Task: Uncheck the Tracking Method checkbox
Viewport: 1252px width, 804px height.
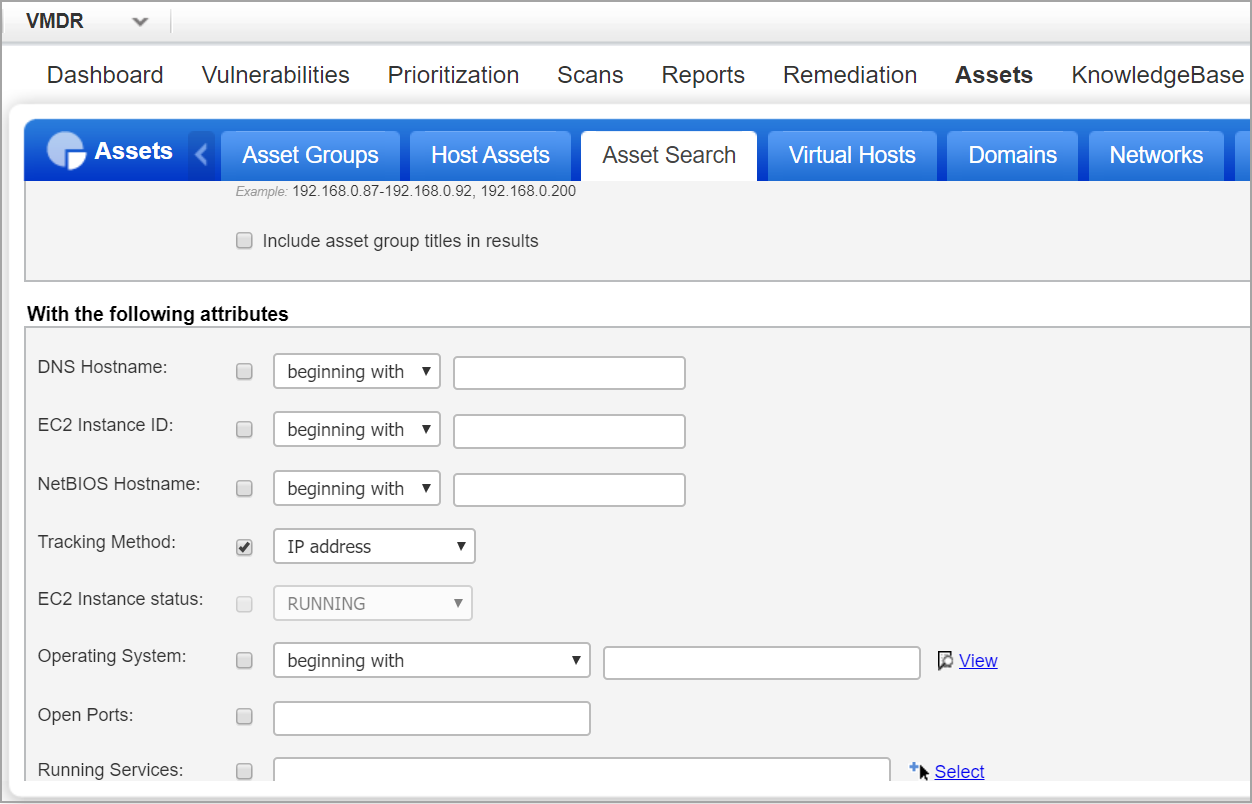Action: tap(244, 547)
